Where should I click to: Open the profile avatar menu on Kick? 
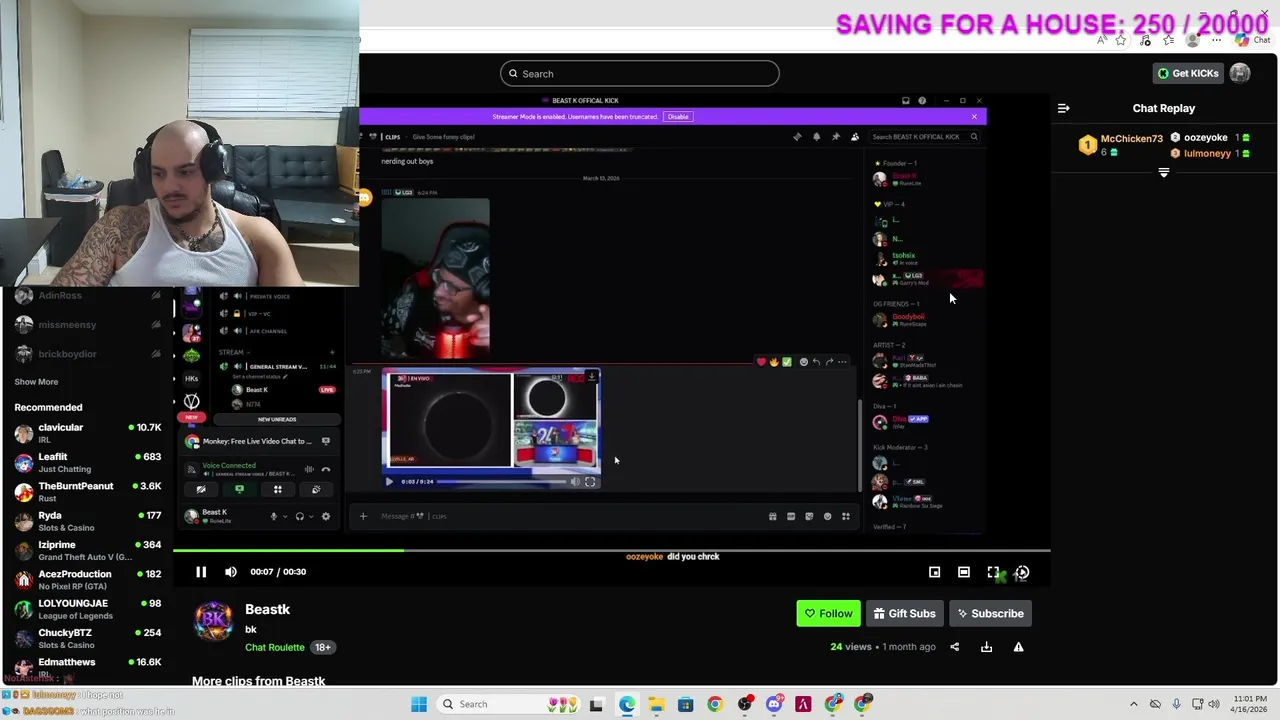click(1240, 73)
